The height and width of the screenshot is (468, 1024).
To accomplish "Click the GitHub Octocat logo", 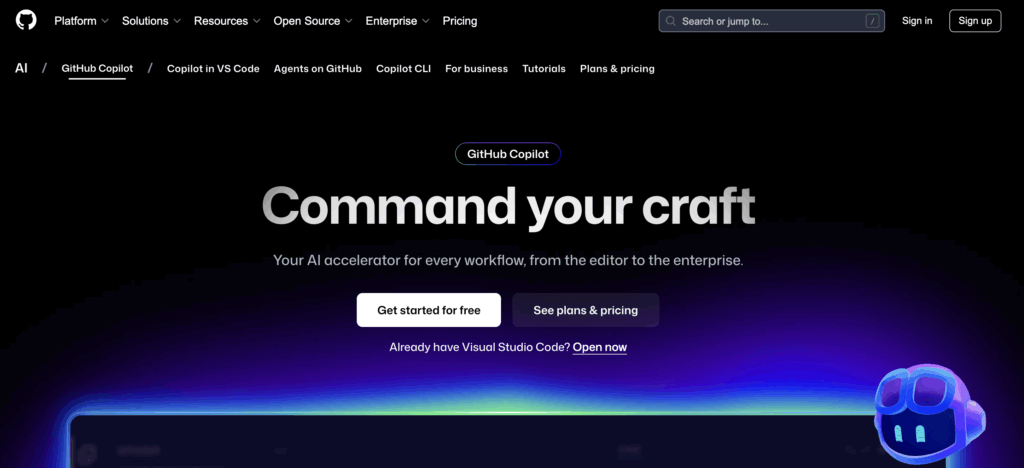I will 26,20.
